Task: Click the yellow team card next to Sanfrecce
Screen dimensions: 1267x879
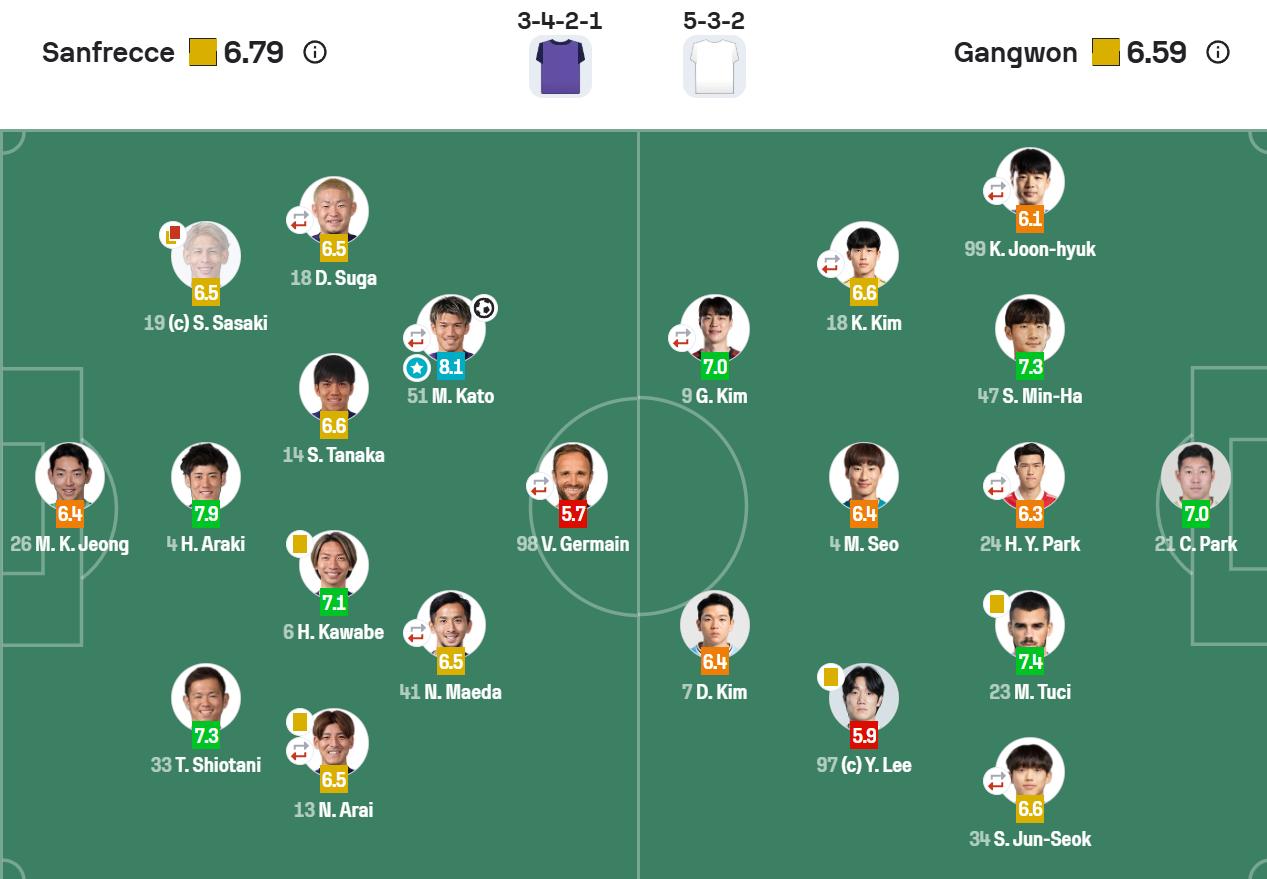Action: point(203,52)
